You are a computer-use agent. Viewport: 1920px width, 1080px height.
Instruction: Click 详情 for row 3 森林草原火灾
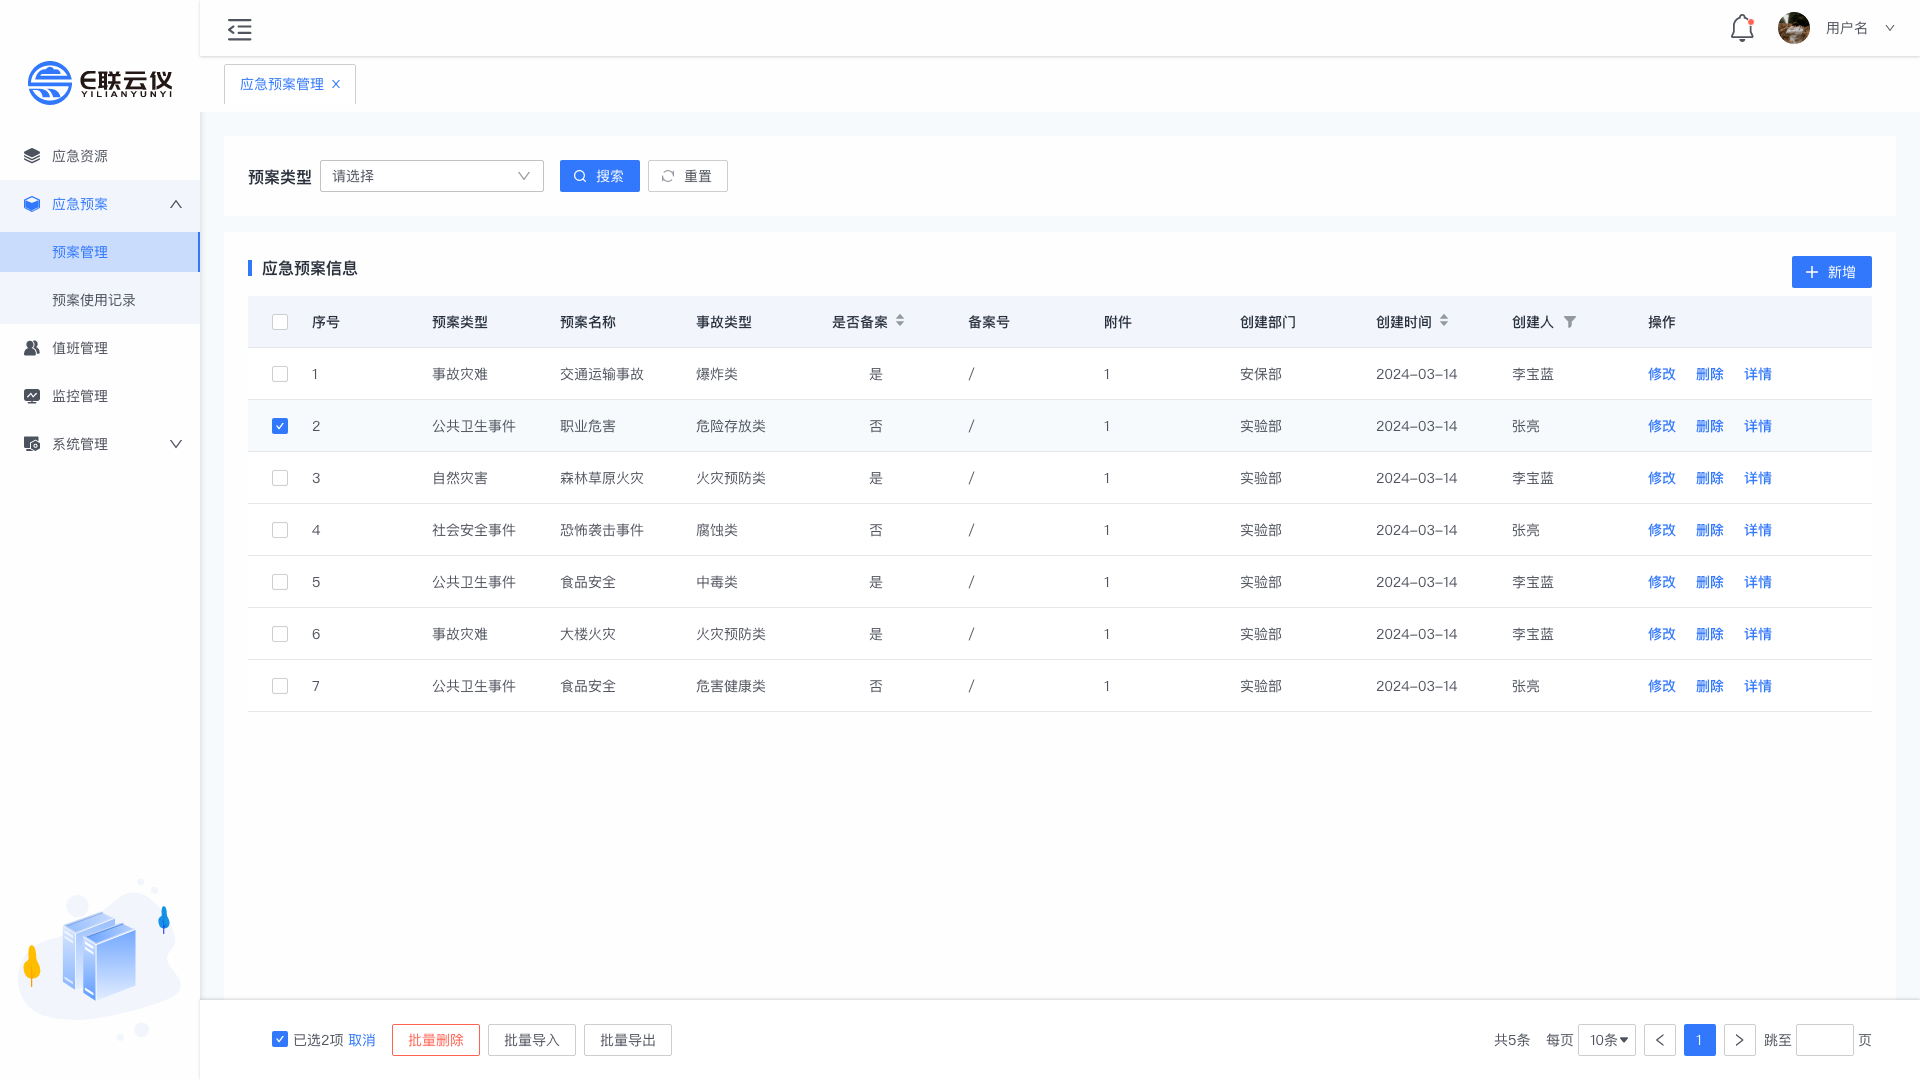pos(1758,478)
